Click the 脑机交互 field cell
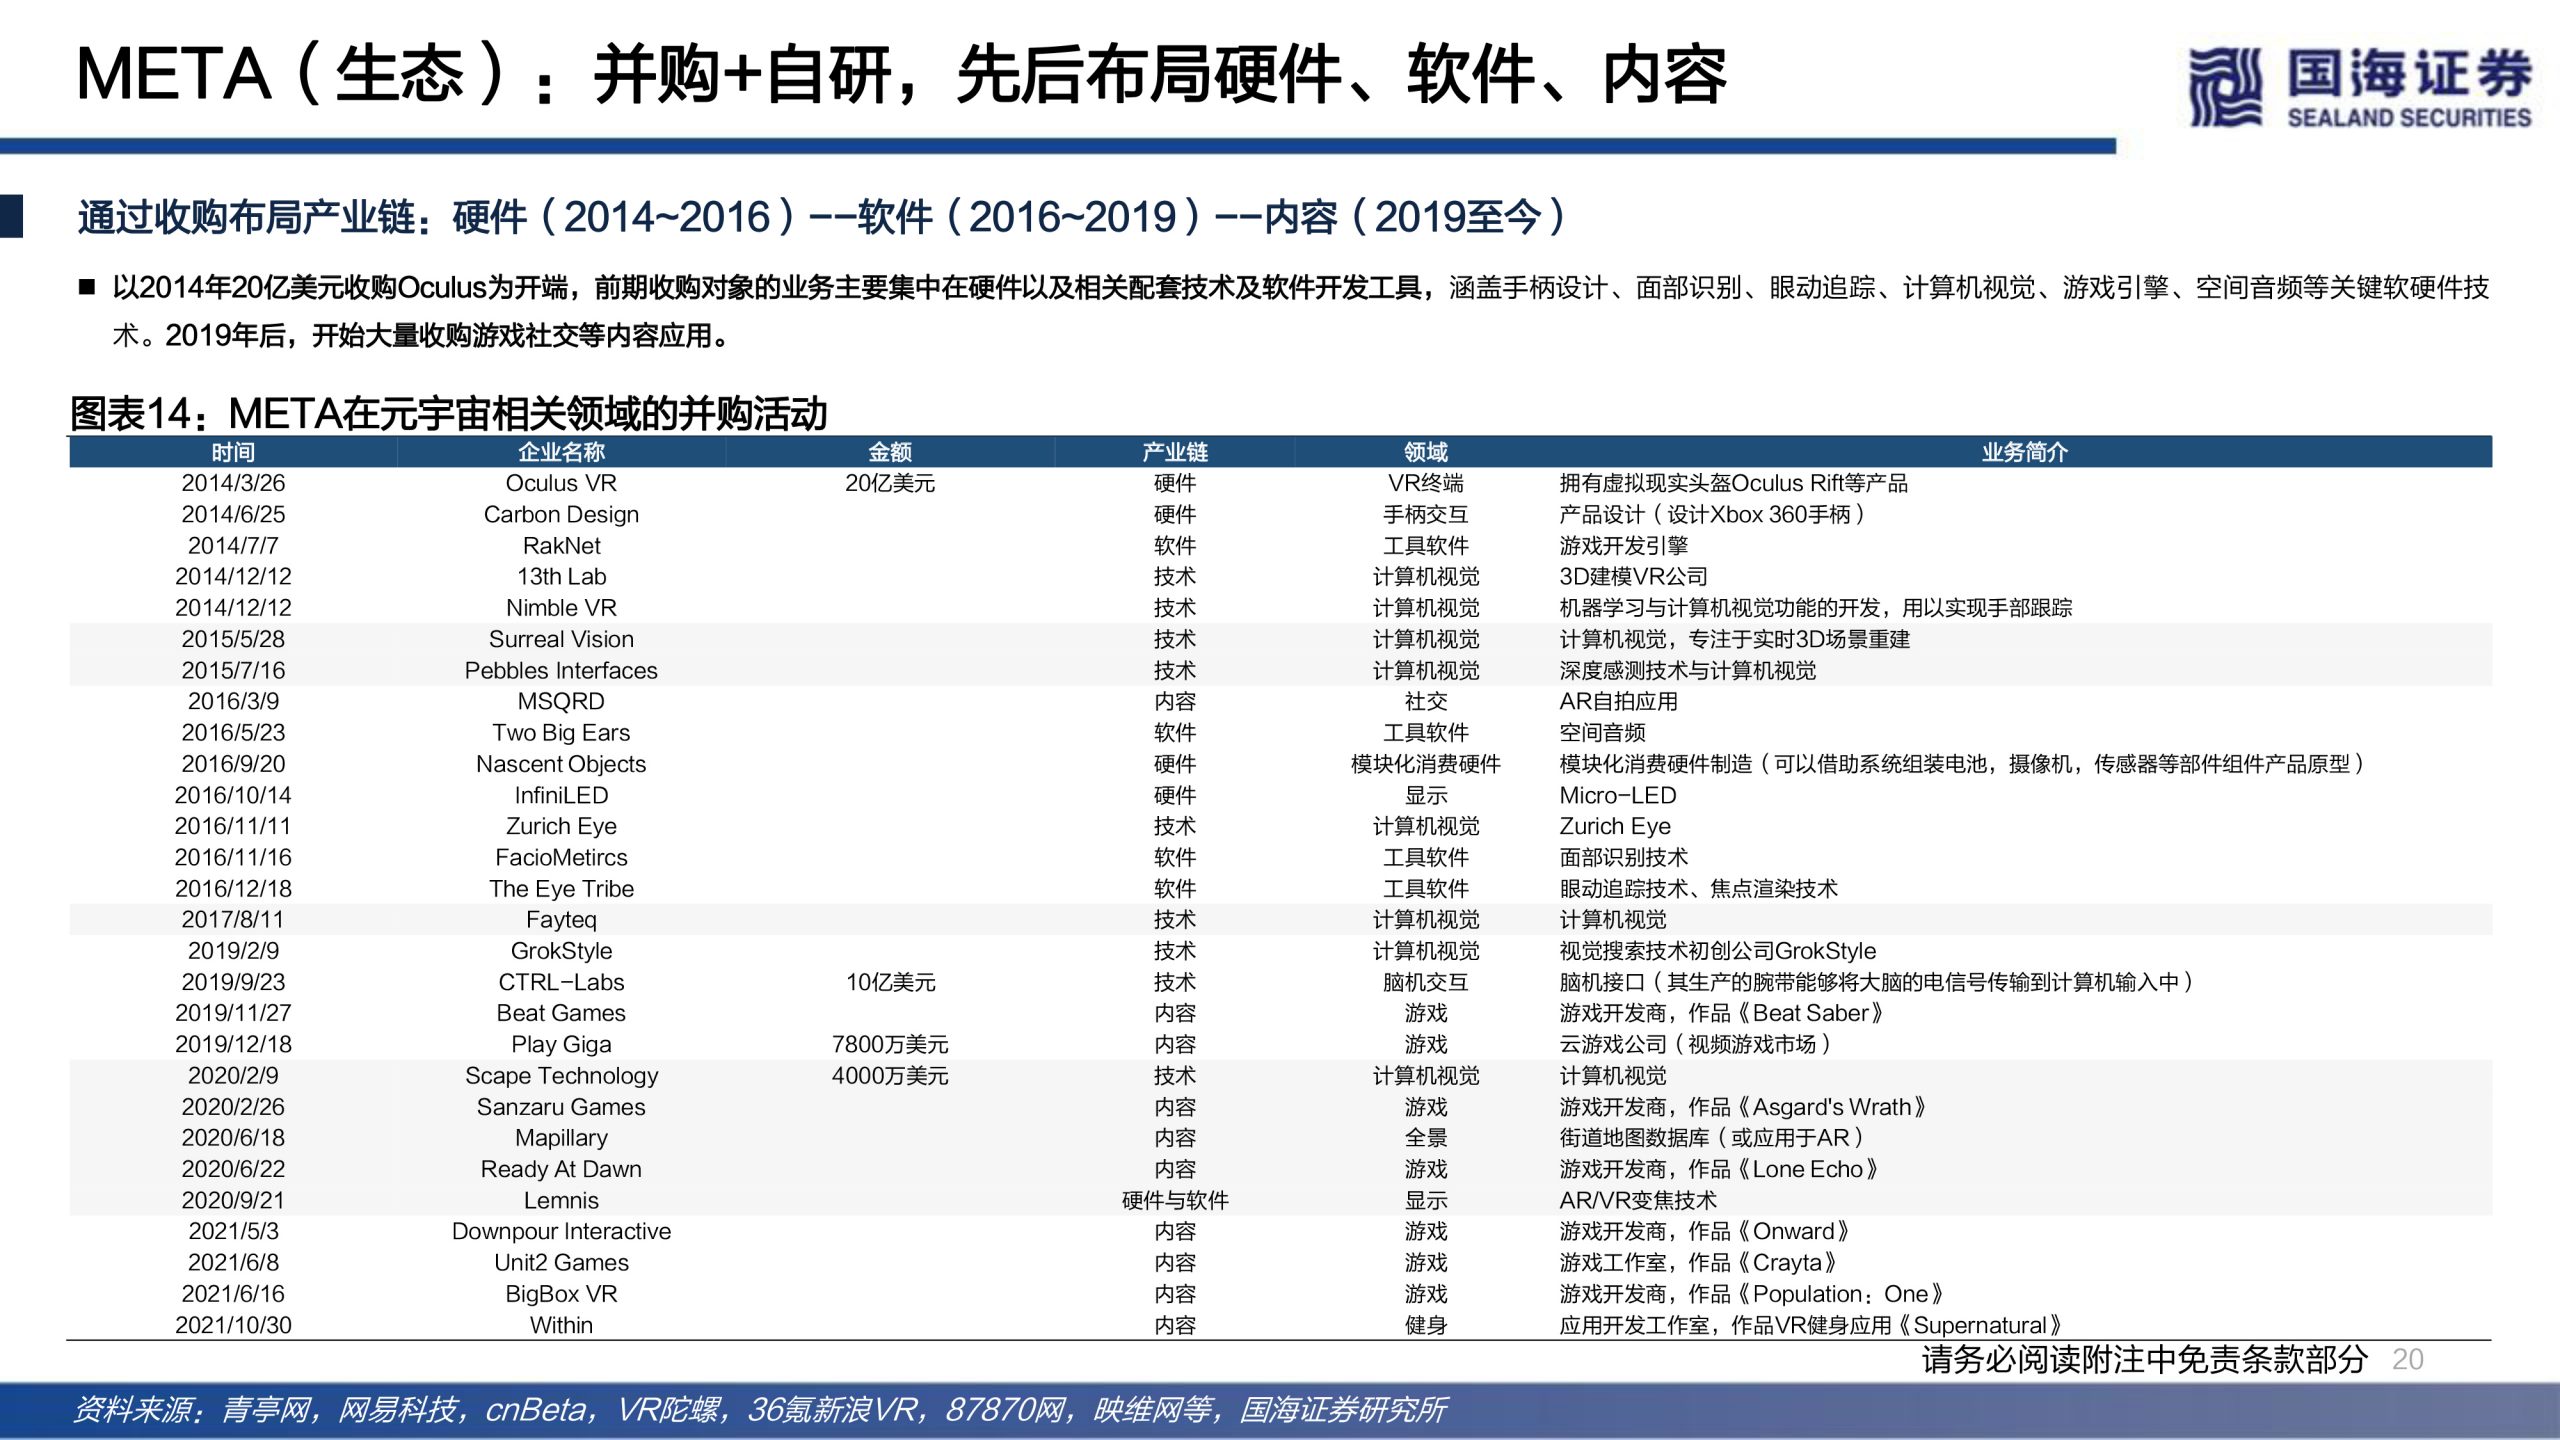Viewport: 2560px width, 1440px height. [x=1426, y=982]
